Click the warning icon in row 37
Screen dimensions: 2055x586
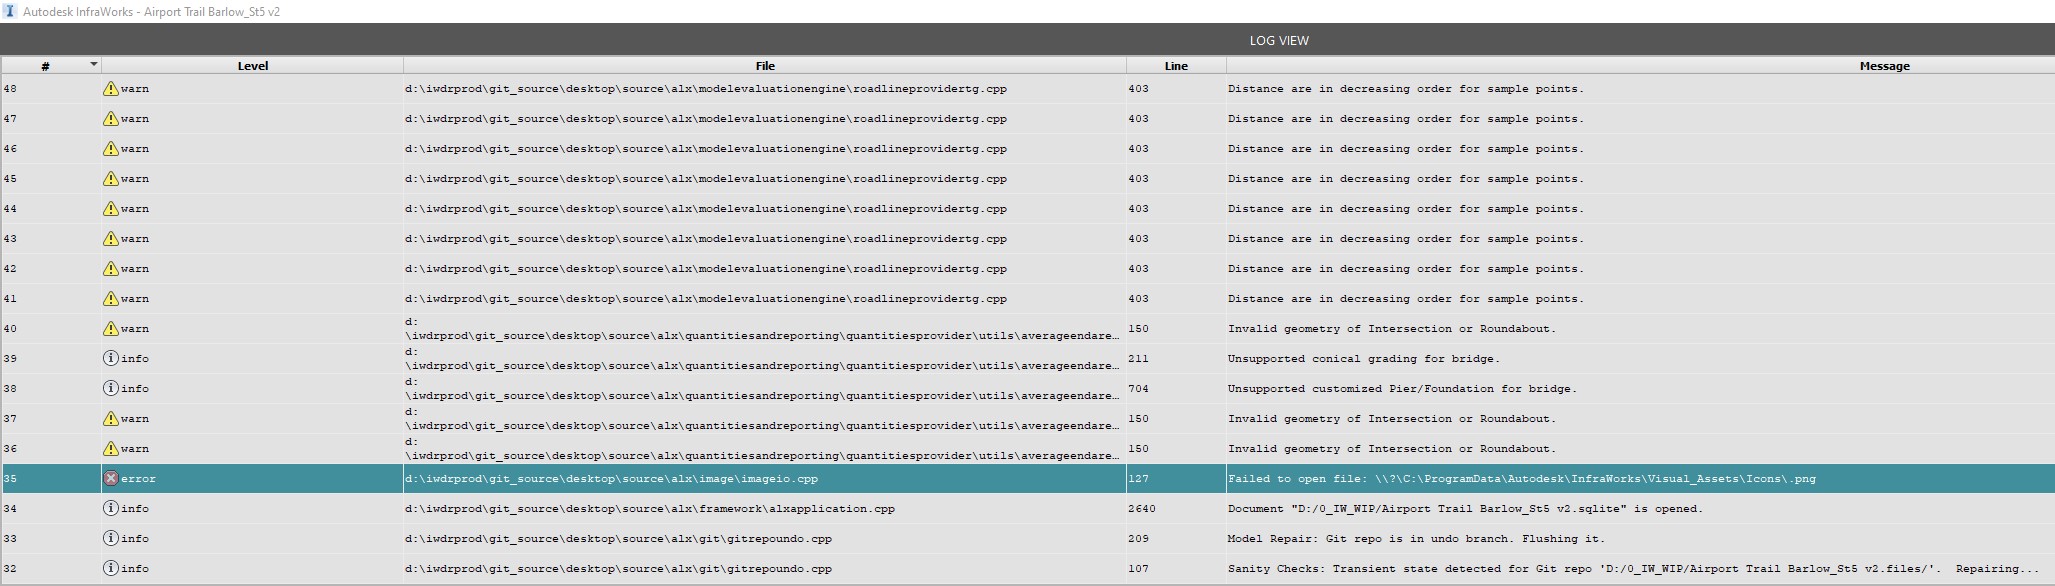coord(111,418)
